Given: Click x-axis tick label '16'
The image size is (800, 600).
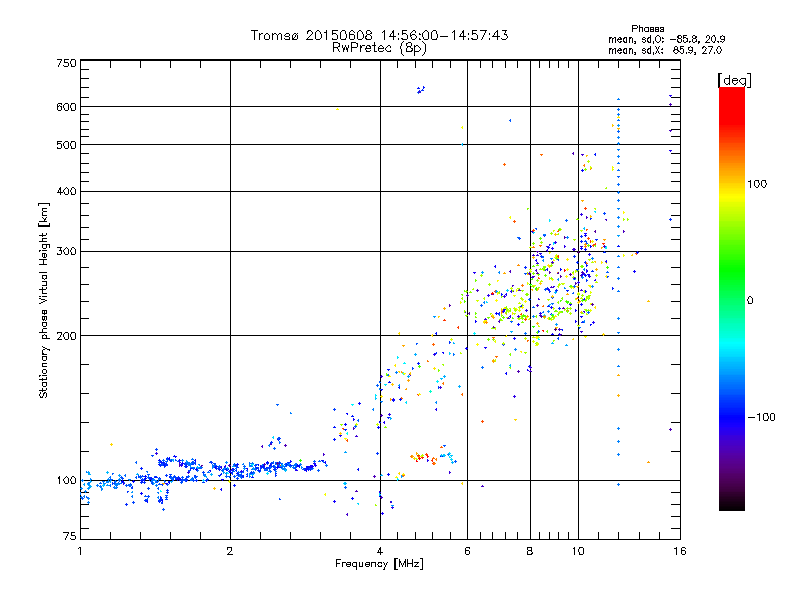Looking at the screenshot, I should 680,551.
